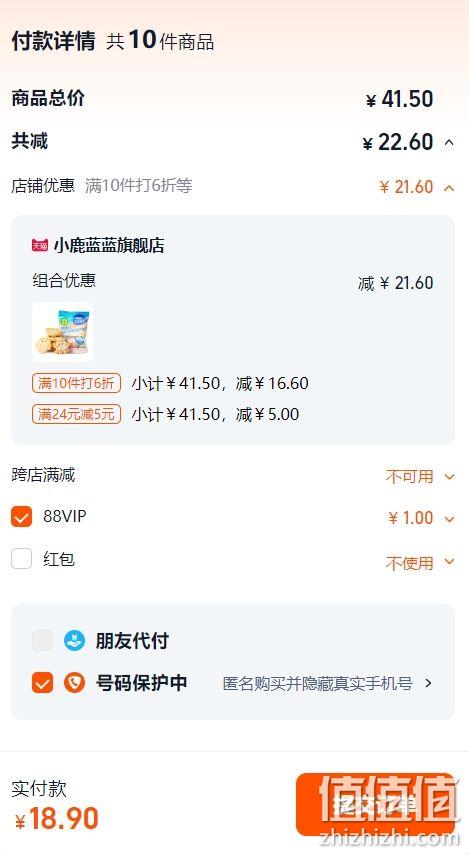Enable the 红包 checkbox
The image size is (469, 855).
tap(22, 559)
